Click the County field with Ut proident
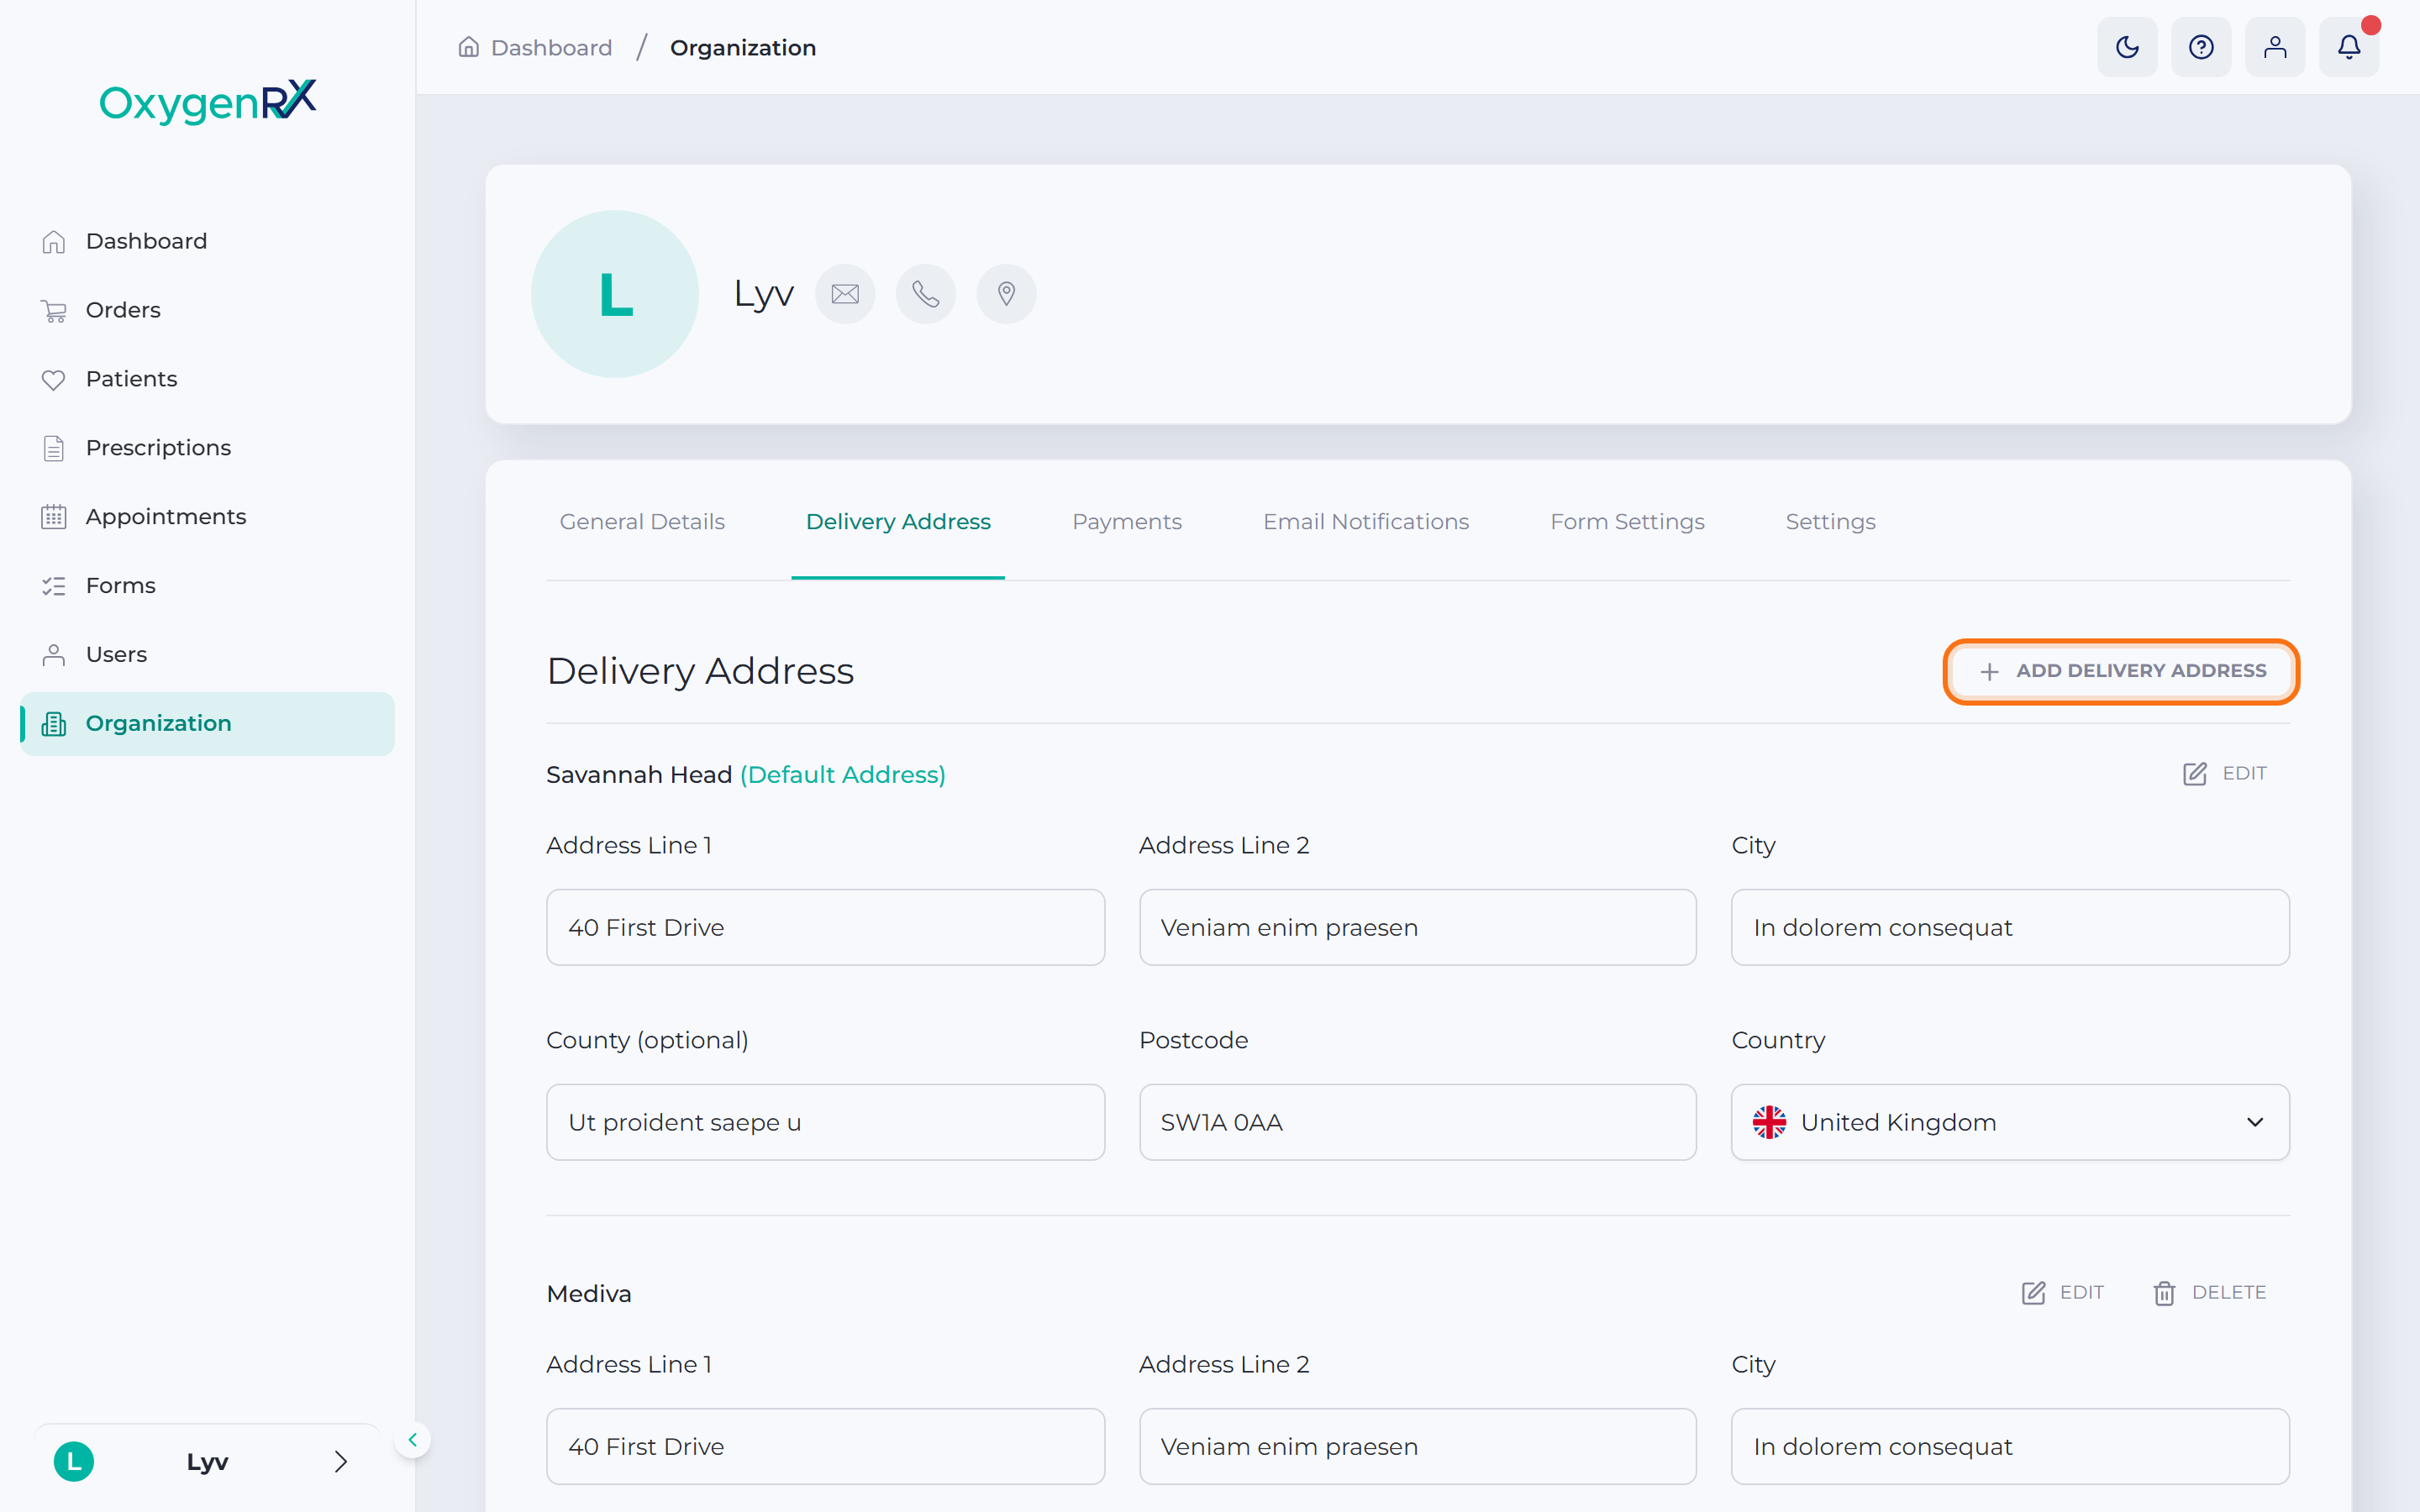This screenshot has width=2420, height=1512. pyautogui.click(x=825, y=1122)
